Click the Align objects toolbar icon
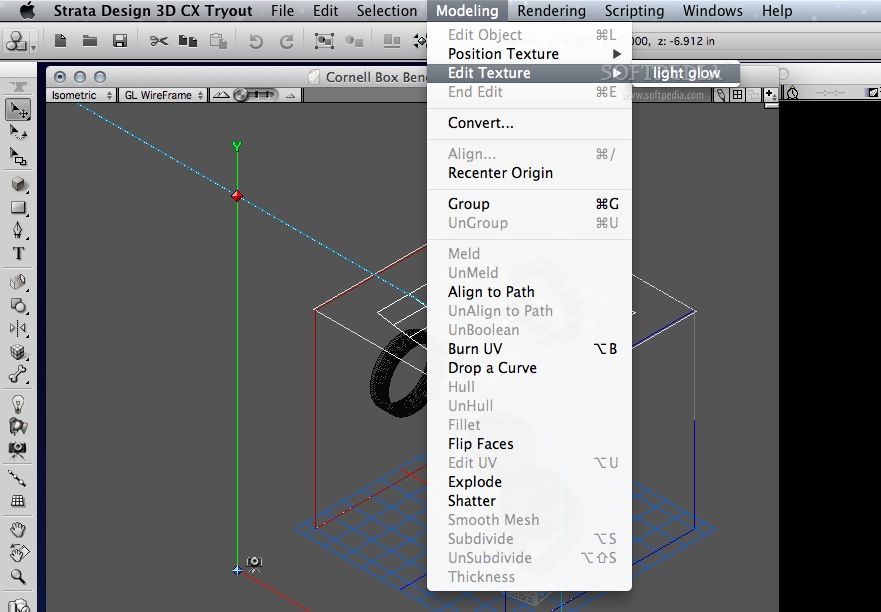This screenshot has height=612, width=881. [392, 41]
